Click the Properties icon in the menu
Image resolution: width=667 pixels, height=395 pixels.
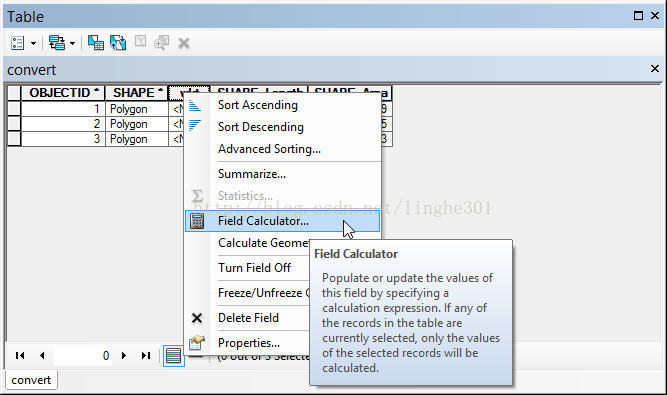pyautogui.click(x=197, y=343)
